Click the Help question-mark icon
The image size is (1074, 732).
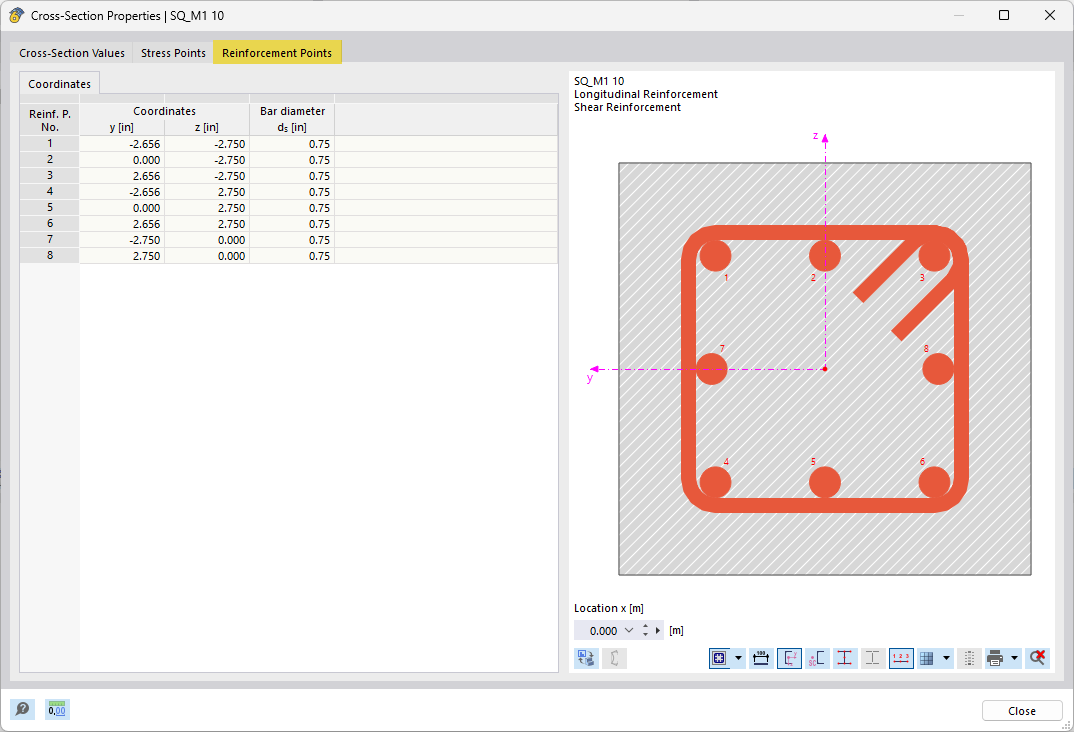[x=22, y=709]
